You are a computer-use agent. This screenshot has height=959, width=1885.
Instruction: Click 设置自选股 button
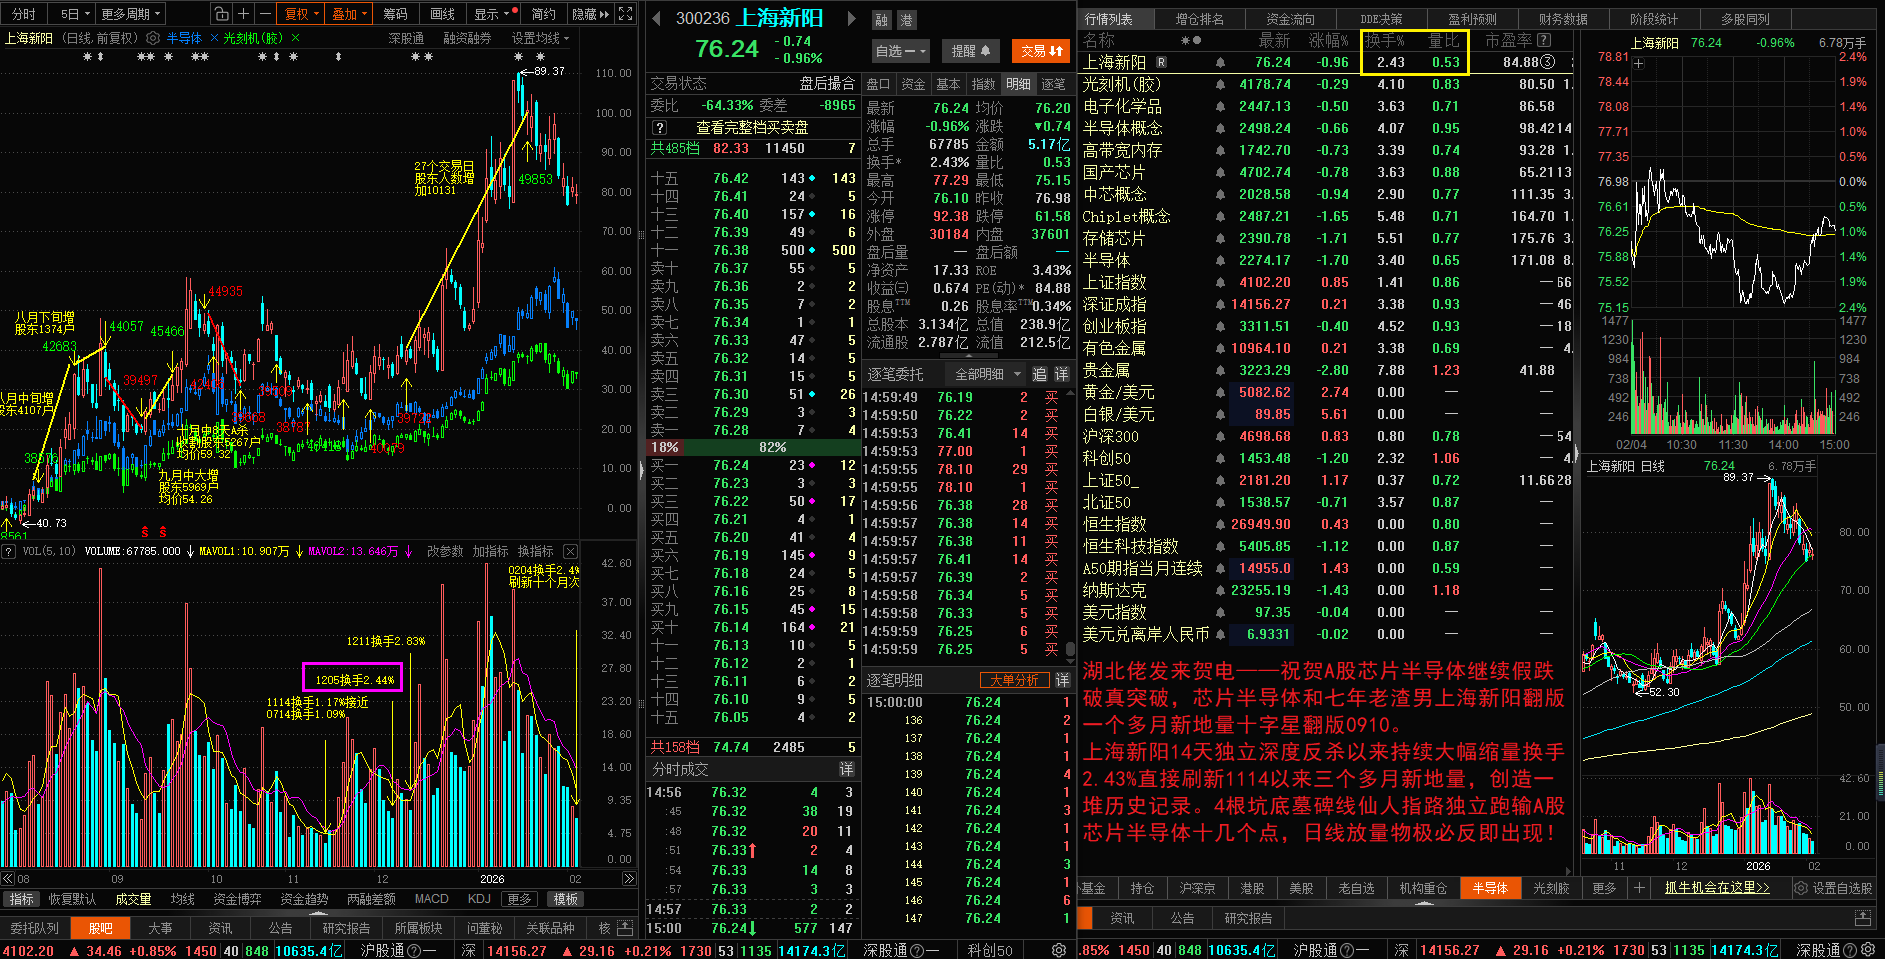click(1833, 888)
